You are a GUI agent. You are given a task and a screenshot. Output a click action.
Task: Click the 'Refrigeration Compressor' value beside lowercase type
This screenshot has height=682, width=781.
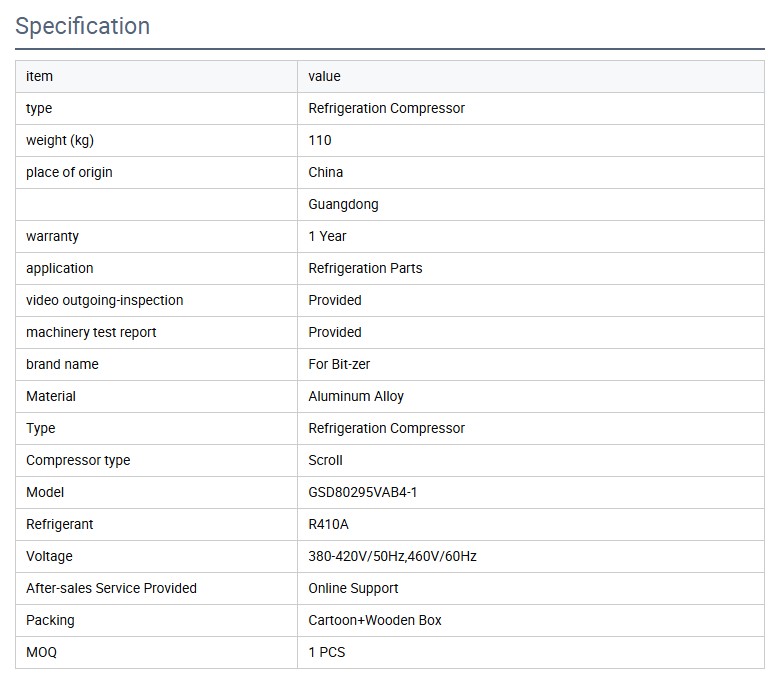(x=386, y=108)
